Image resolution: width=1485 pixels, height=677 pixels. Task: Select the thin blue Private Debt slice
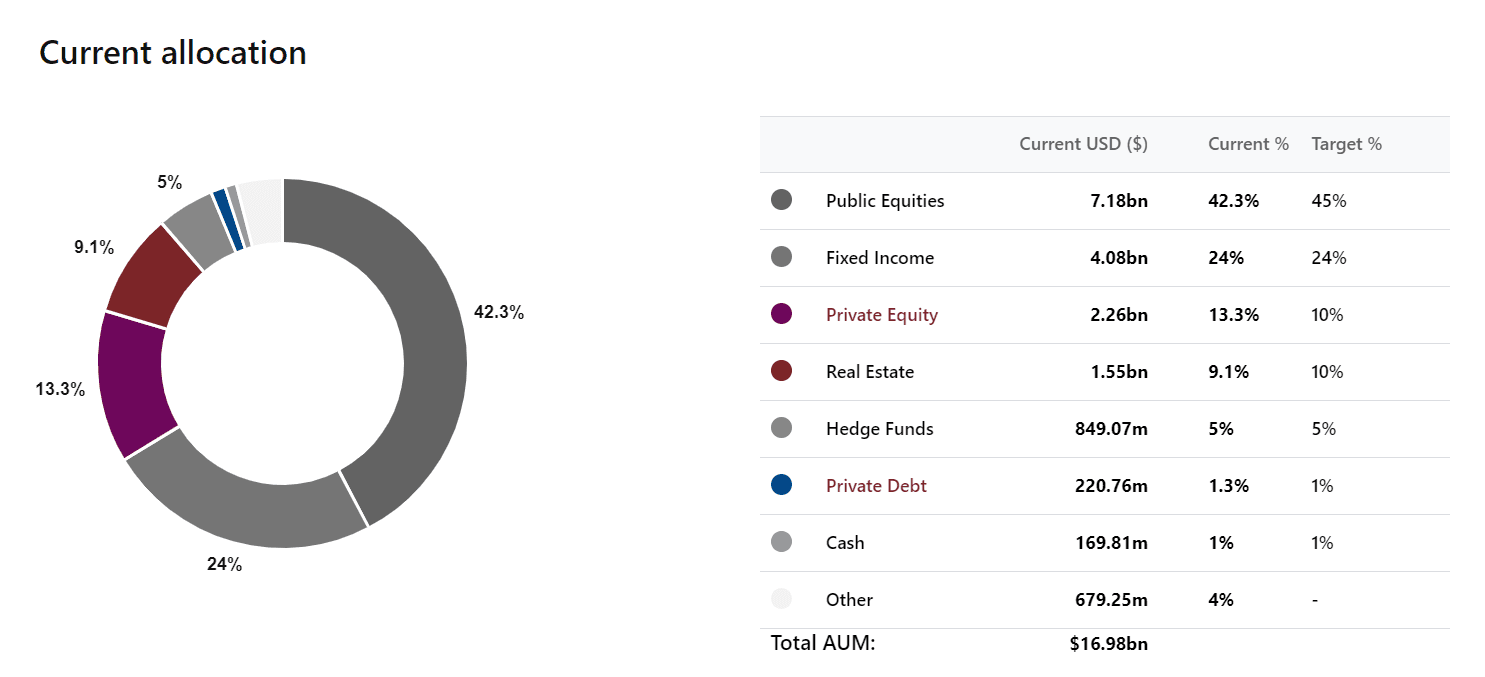(x=228, y=218)
